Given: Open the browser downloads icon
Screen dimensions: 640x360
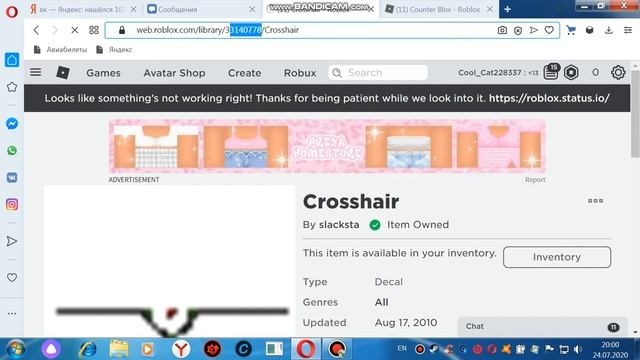Looking at the screenshot, I should [609, 30].
